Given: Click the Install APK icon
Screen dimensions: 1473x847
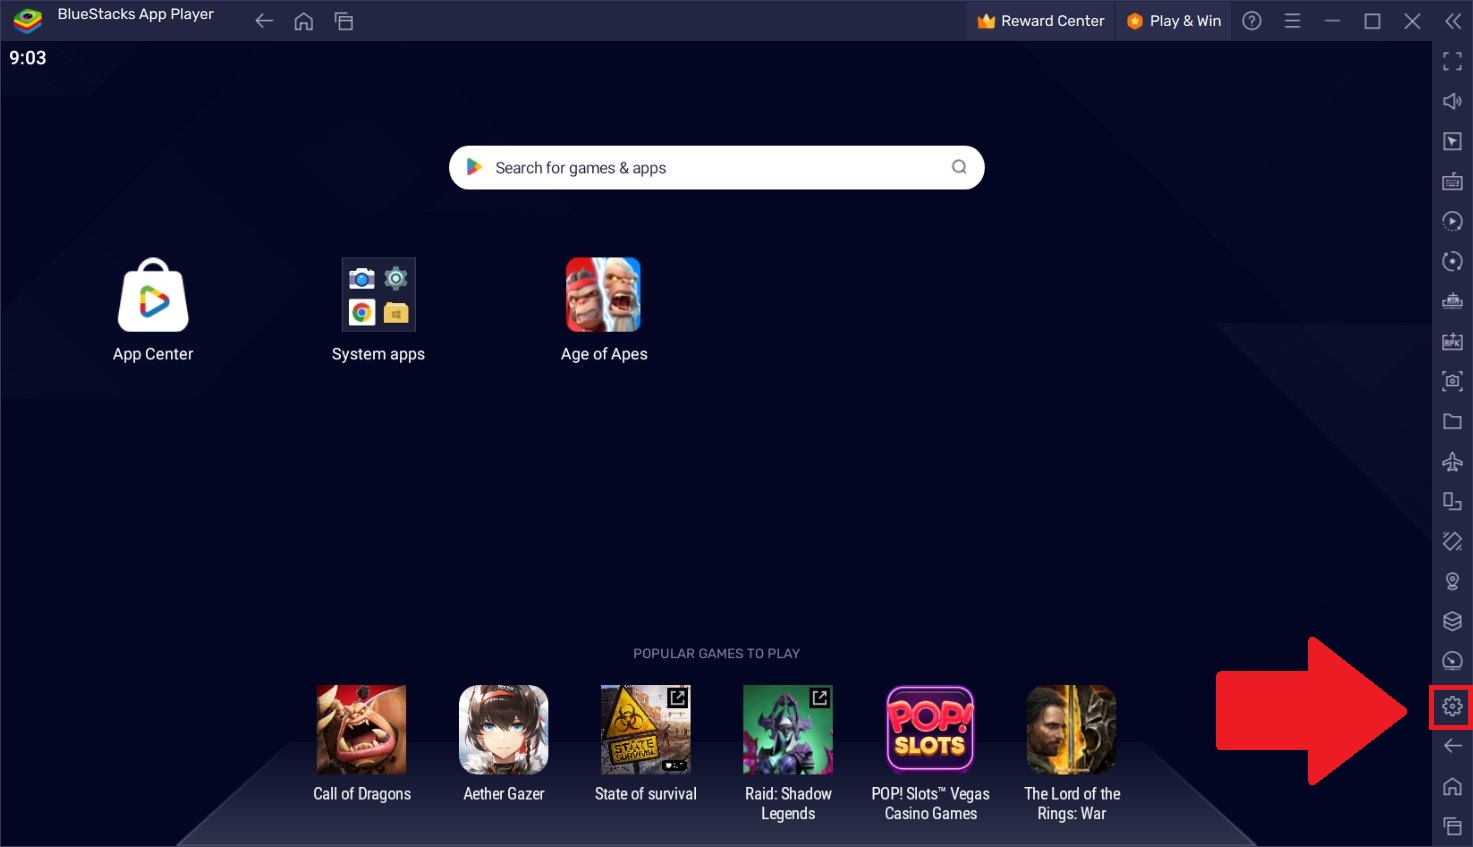Looking at the screenshot, I should (1452, 341).
